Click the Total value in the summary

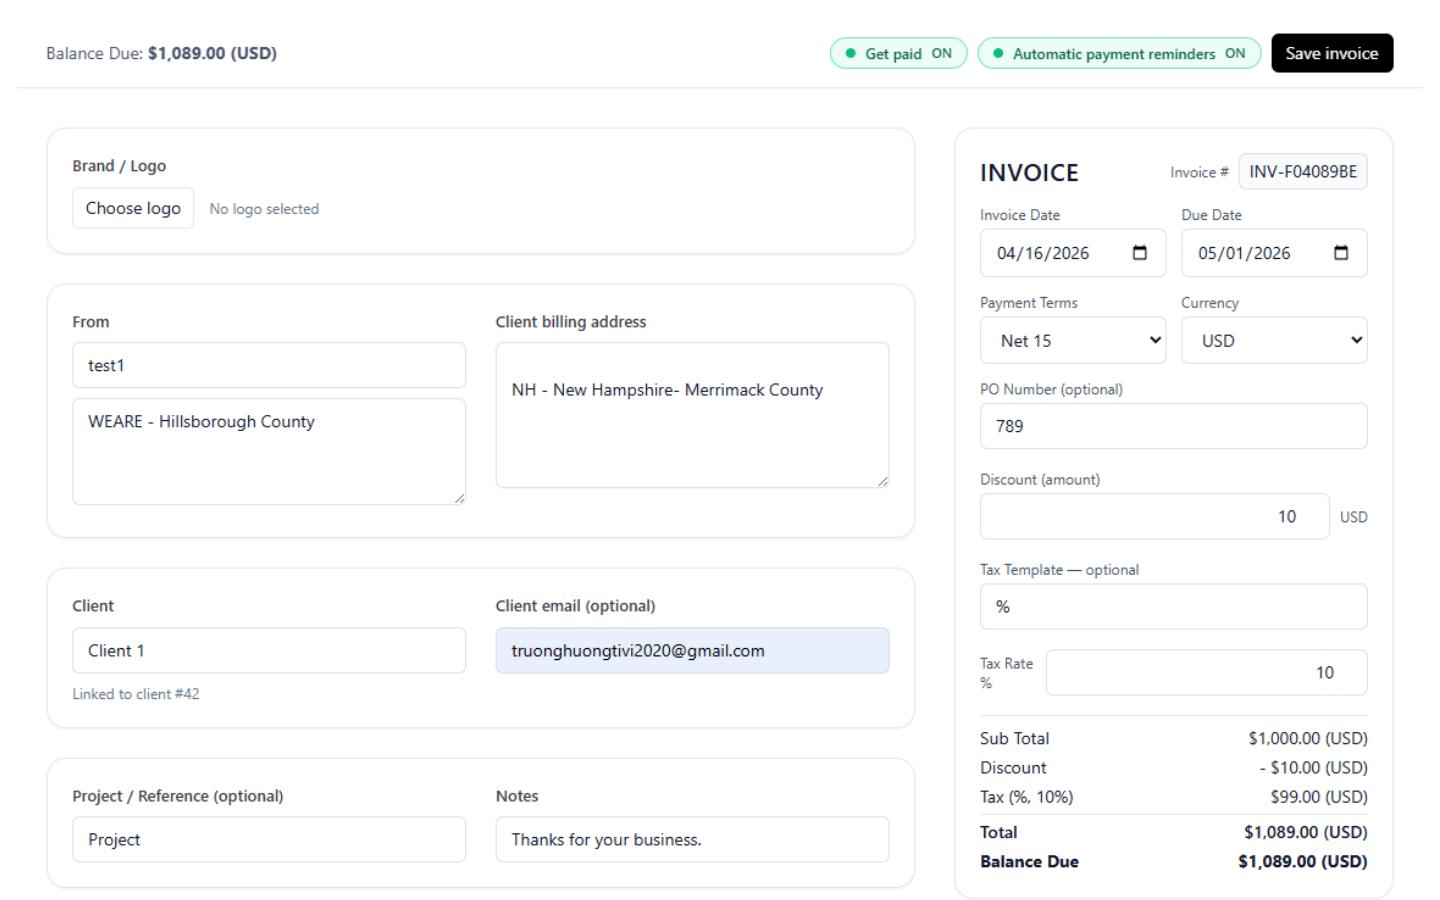pyautogui.click(x=1306, y=832)
